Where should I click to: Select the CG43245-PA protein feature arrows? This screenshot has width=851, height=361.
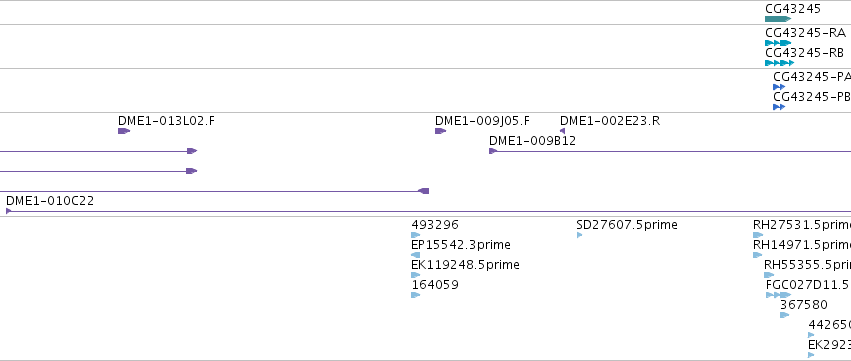click(779, 87)
